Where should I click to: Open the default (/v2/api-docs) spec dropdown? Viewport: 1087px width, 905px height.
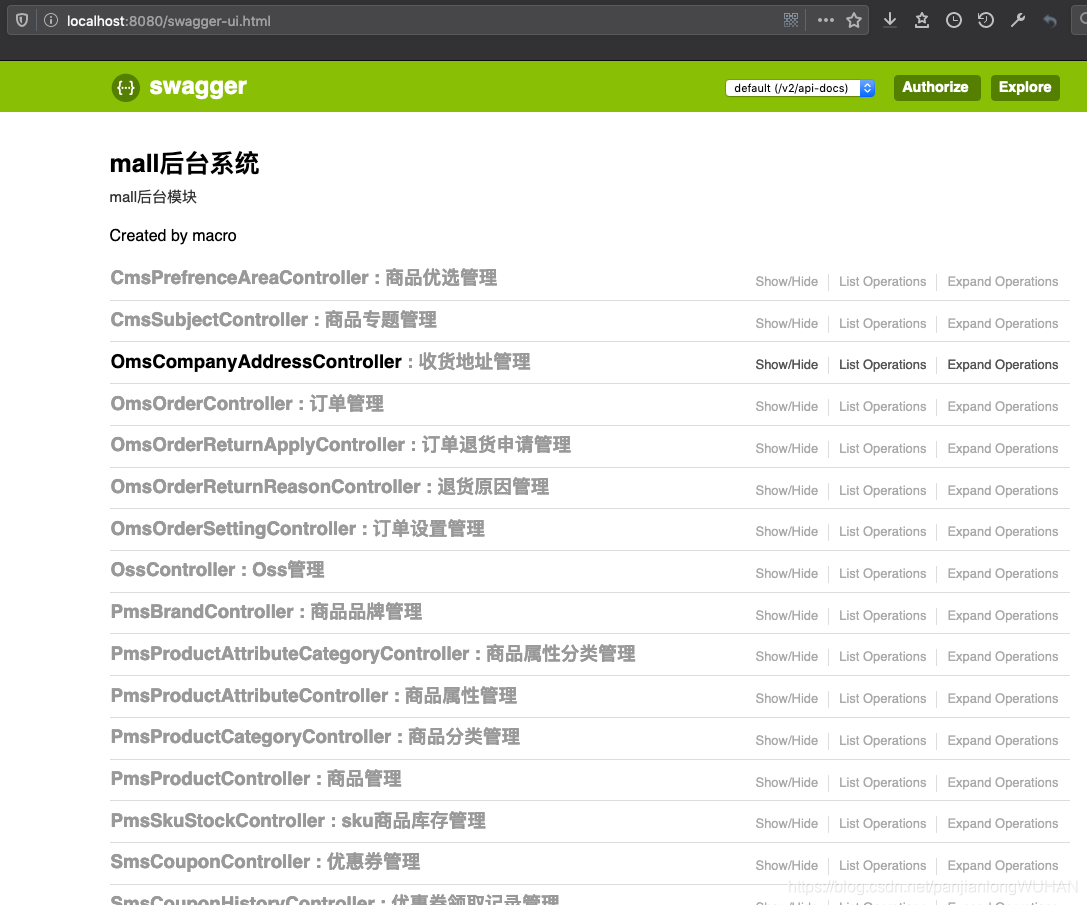800,88
